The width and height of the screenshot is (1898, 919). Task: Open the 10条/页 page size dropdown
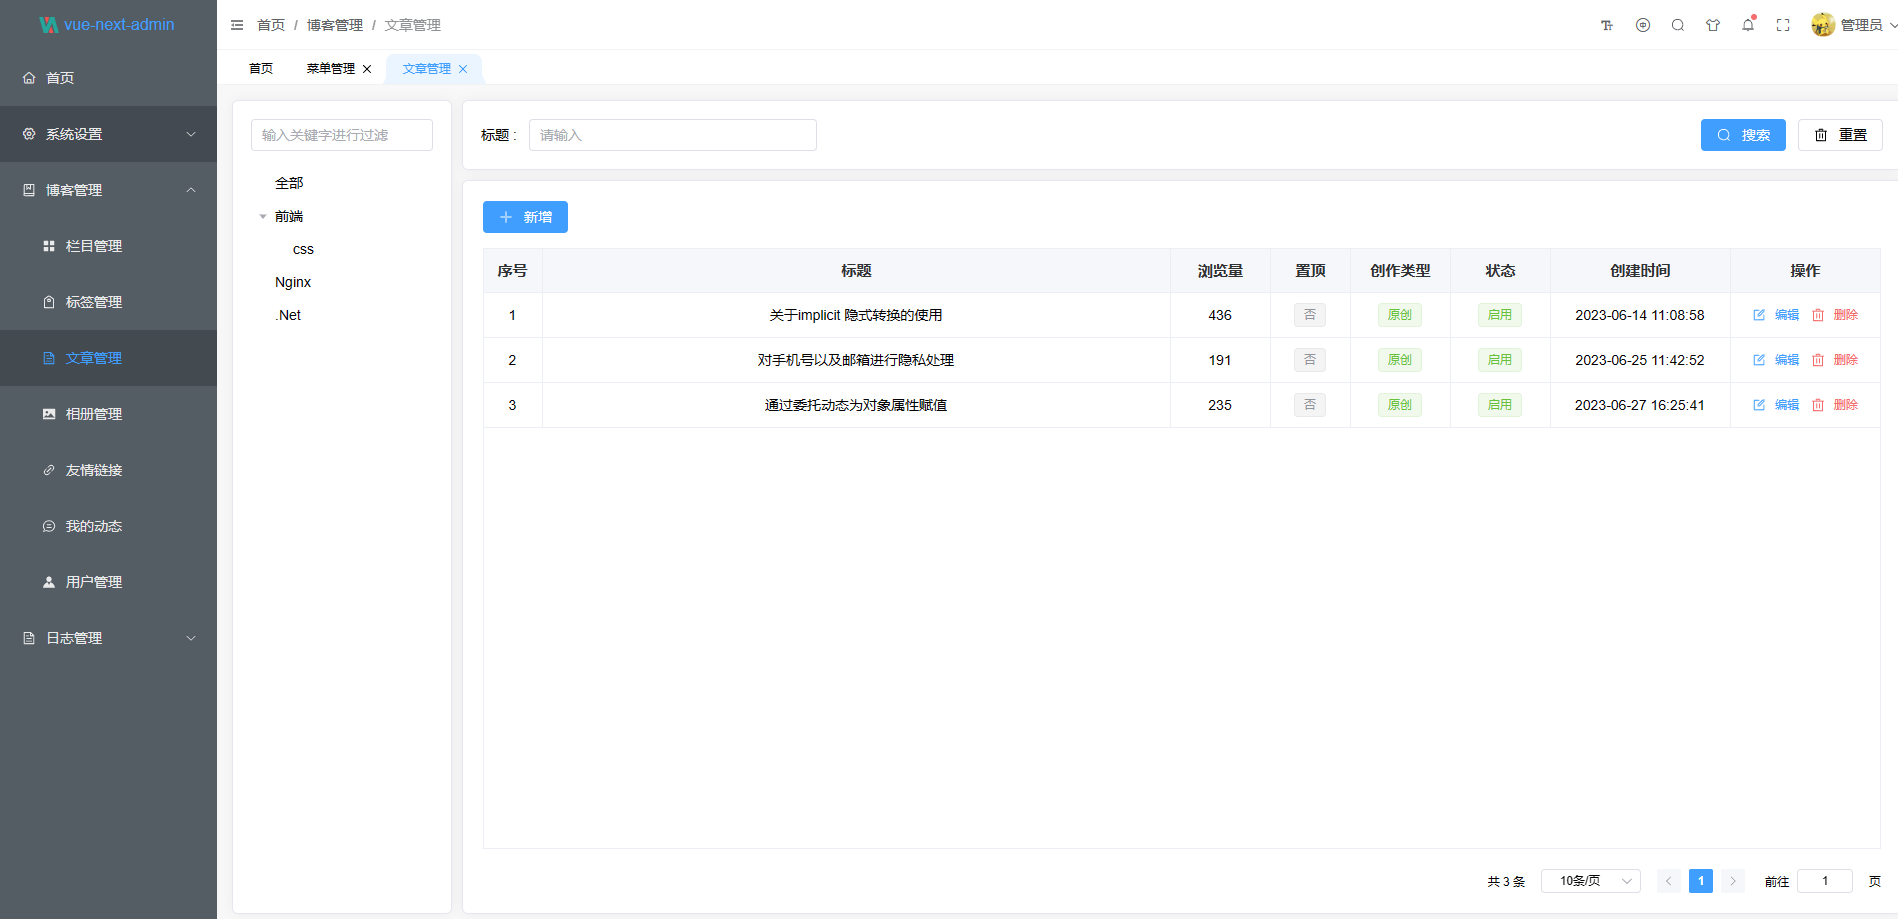pyautogui.click(x=1591, y=881)
